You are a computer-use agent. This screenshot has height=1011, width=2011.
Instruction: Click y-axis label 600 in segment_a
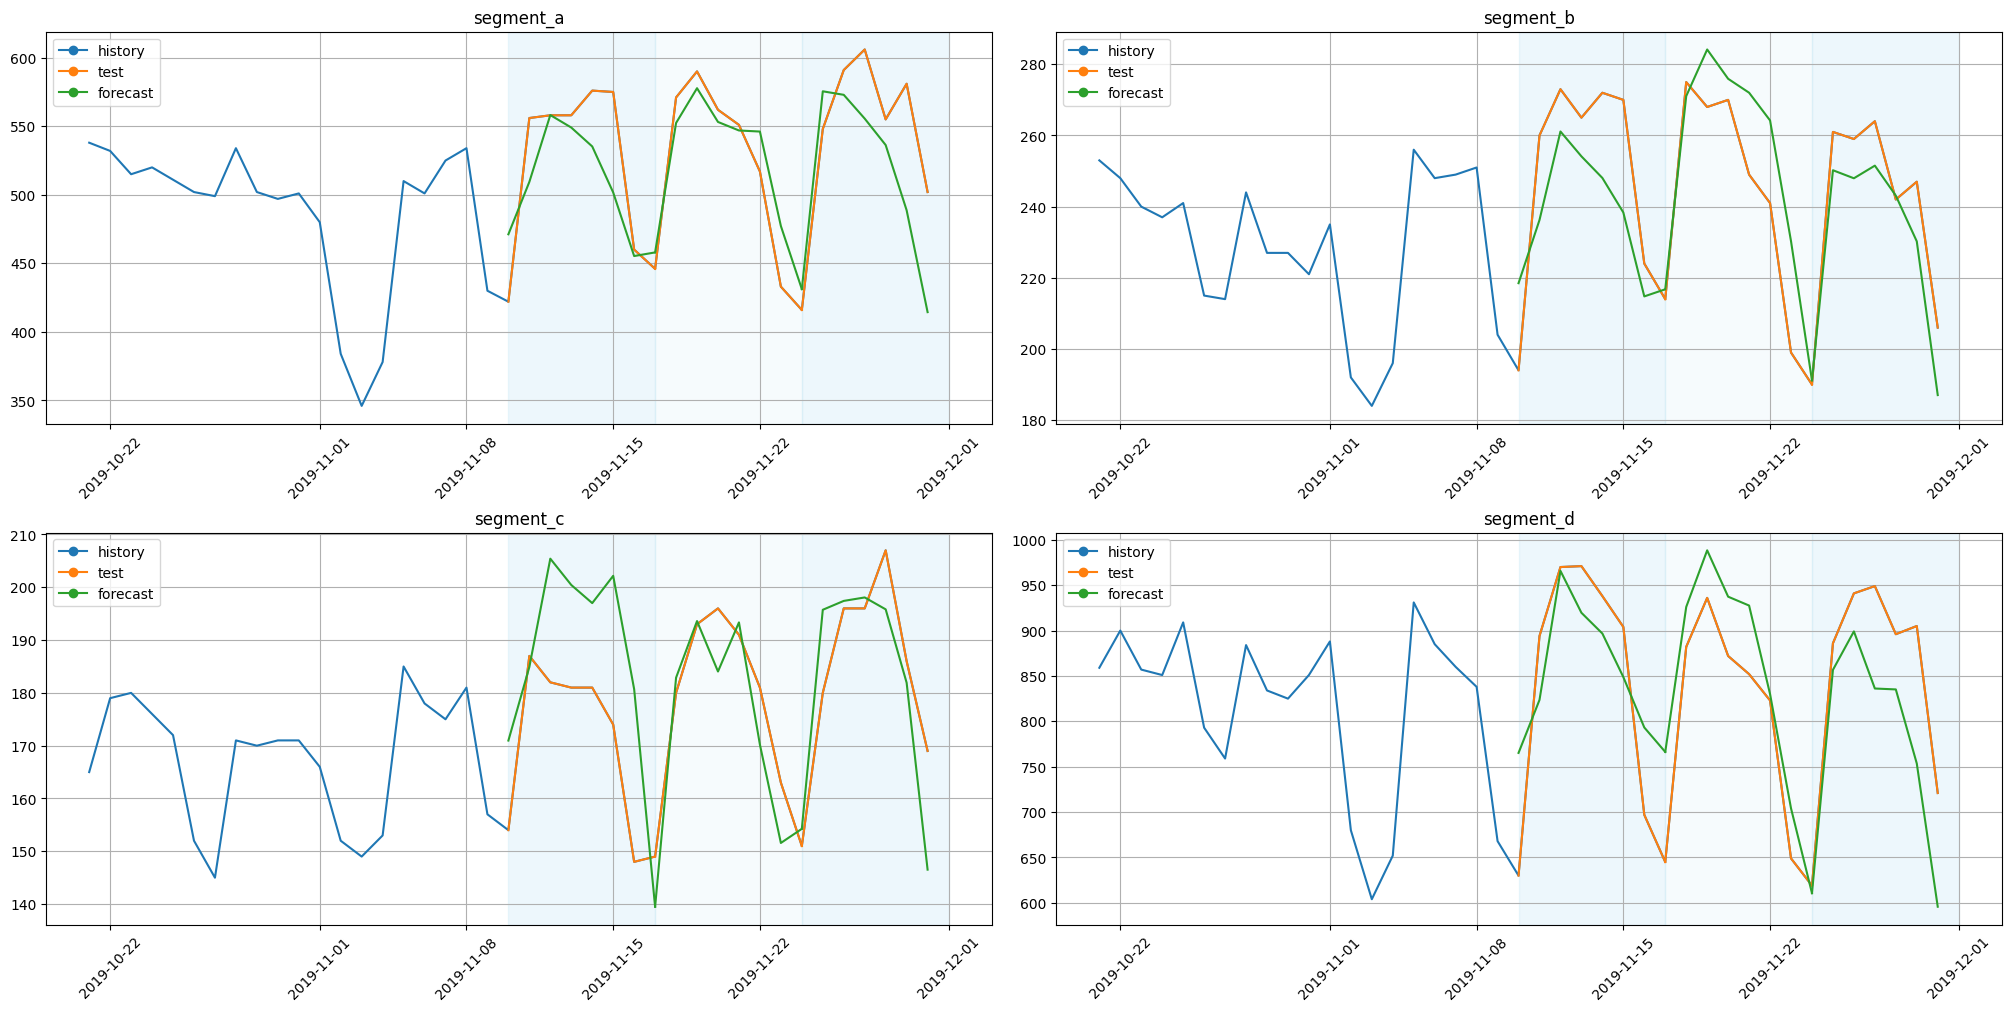coord(26,58)
